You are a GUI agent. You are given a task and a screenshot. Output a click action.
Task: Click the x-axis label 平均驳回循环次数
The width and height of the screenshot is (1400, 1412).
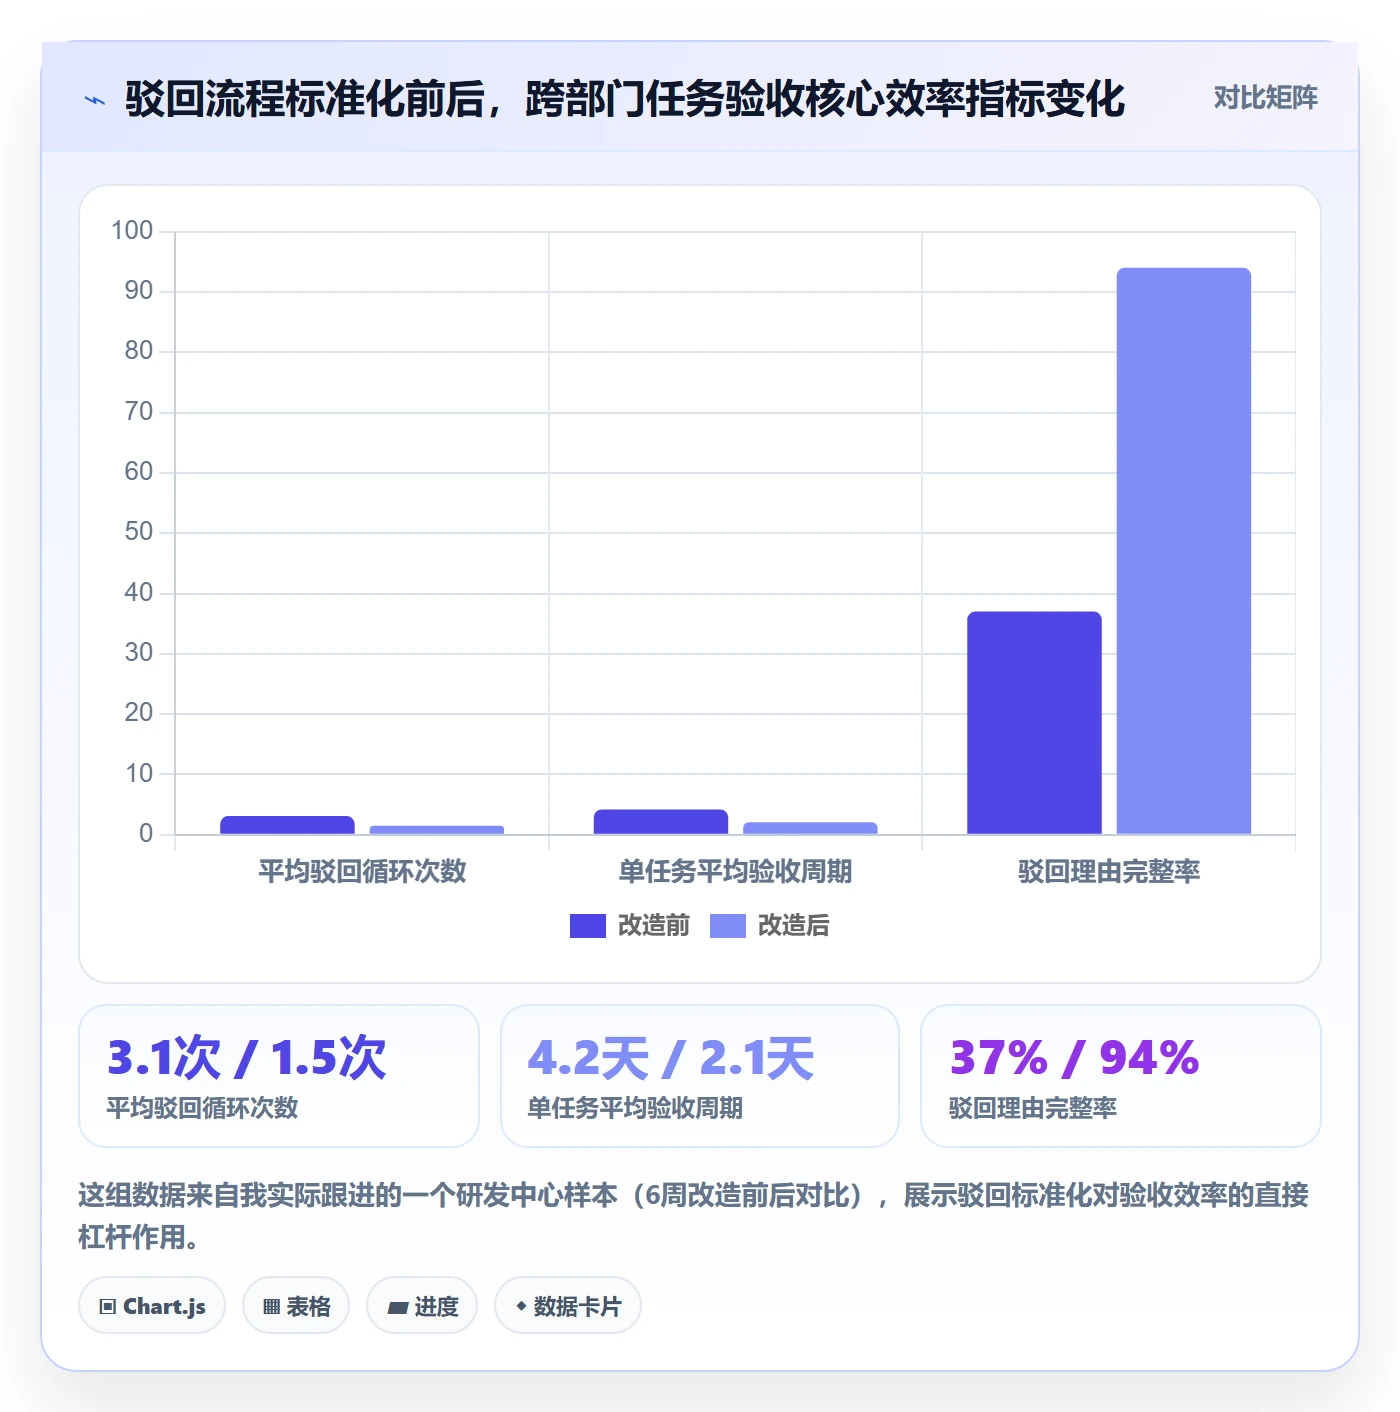pyautogui.click(x=362, y=872)
